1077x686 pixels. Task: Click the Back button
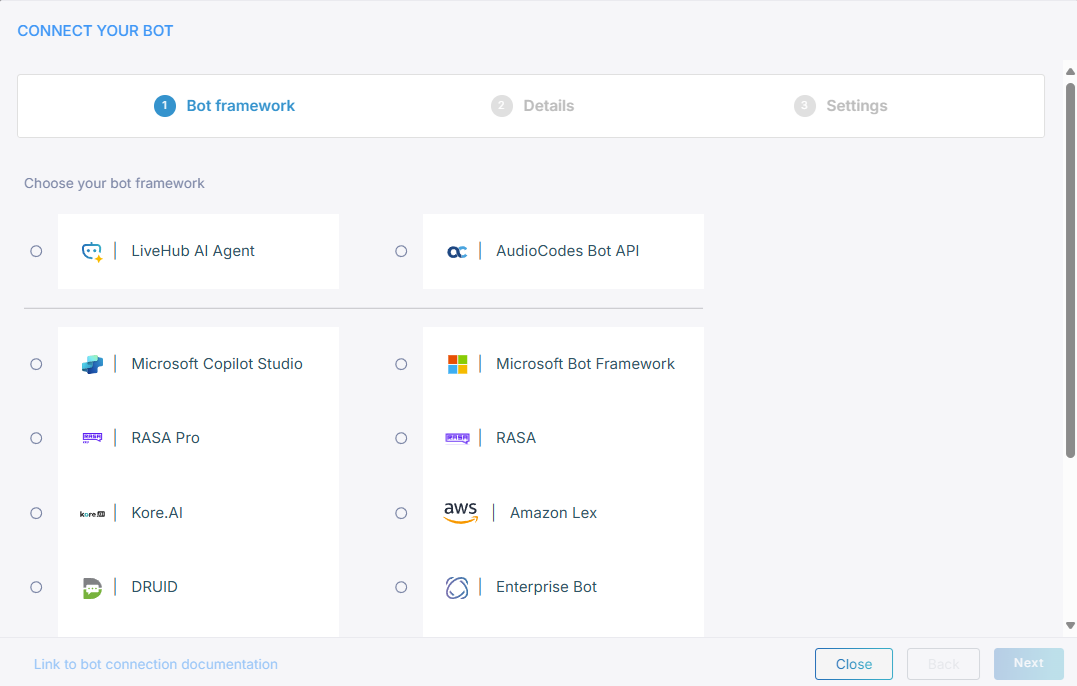click(943, 664)
